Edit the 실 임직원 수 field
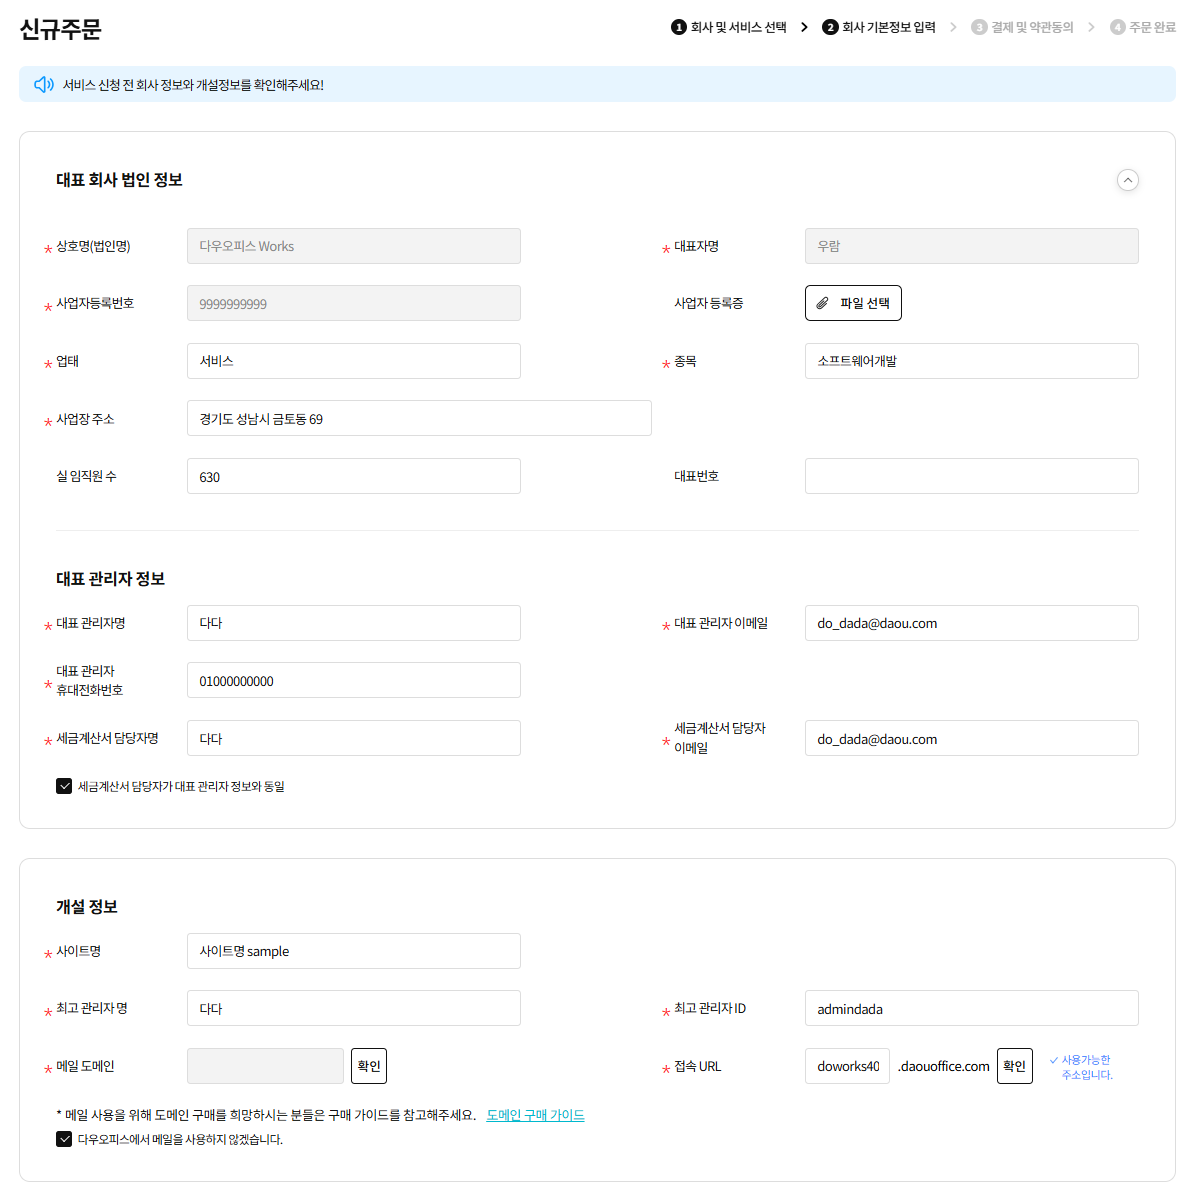1195x1193 pixels. point(353,476)
